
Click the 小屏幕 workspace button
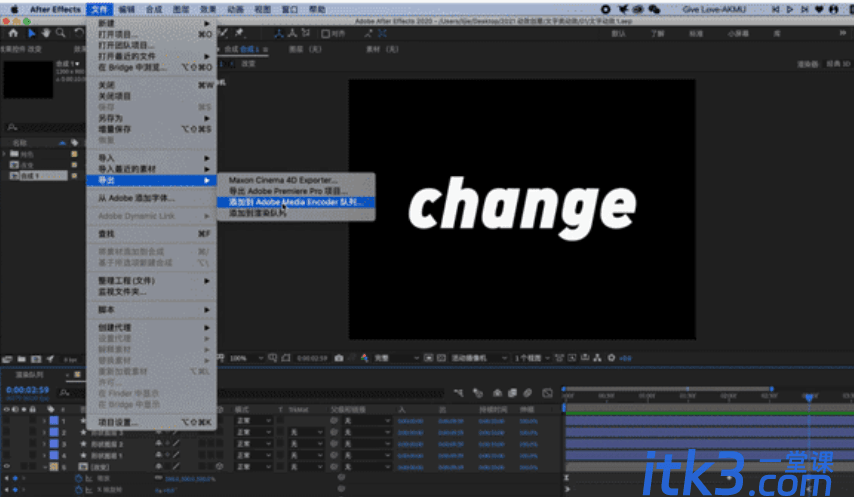point(738,34)
